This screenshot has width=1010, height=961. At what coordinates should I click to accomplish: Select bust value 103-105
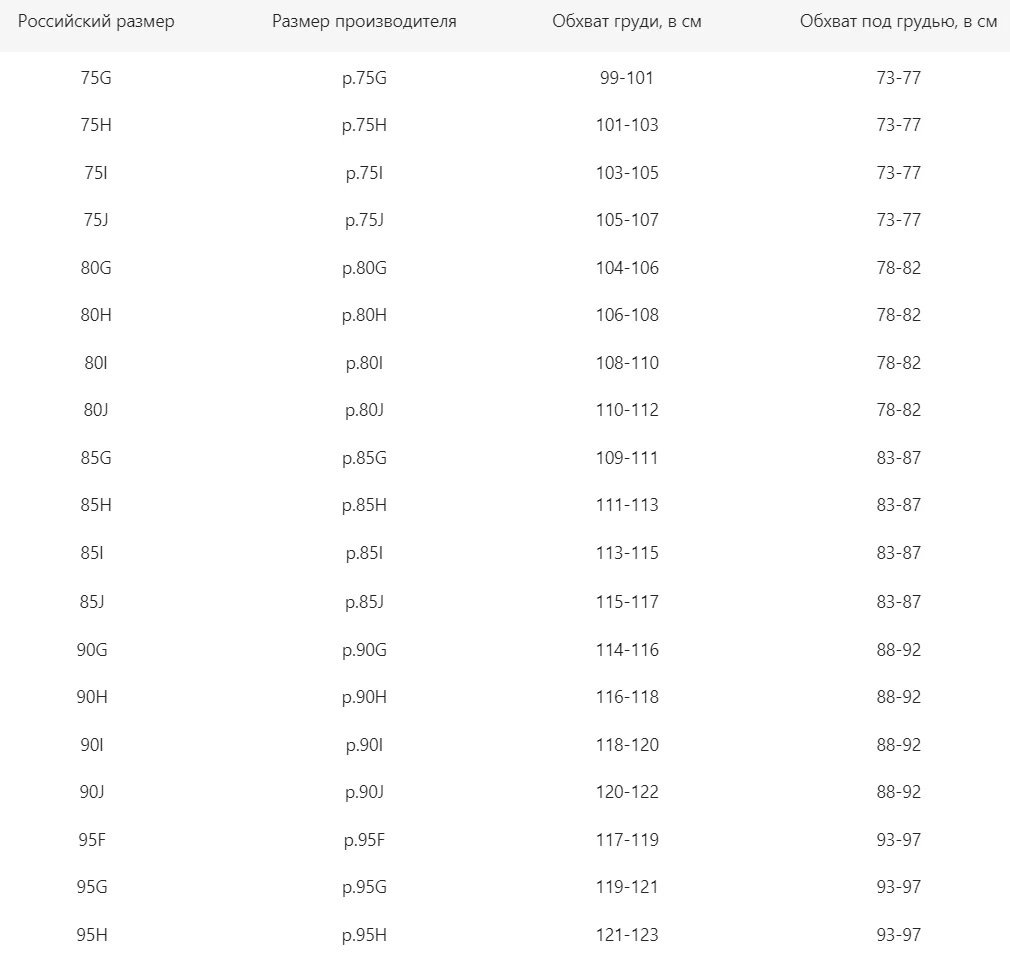[627, 173]
